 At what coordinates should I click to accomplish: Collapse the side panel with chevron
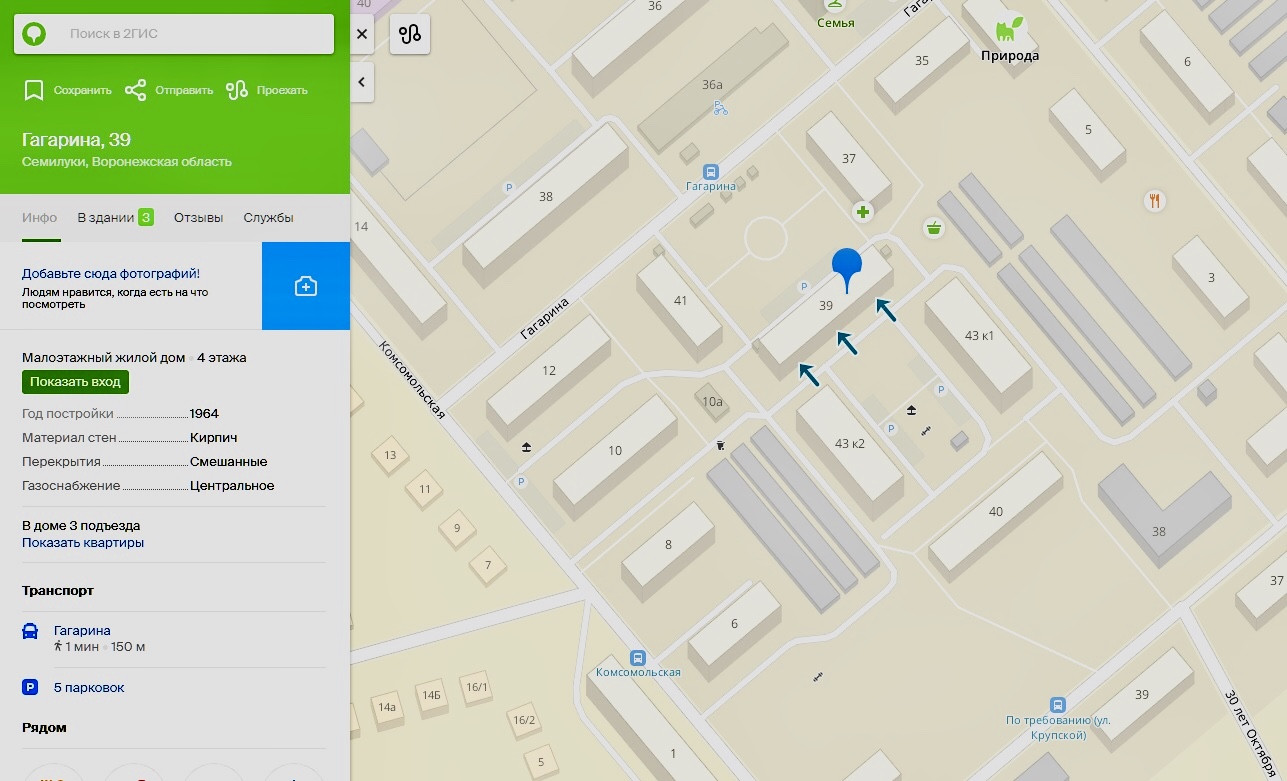pyautogui.click(x=362, y=82)
